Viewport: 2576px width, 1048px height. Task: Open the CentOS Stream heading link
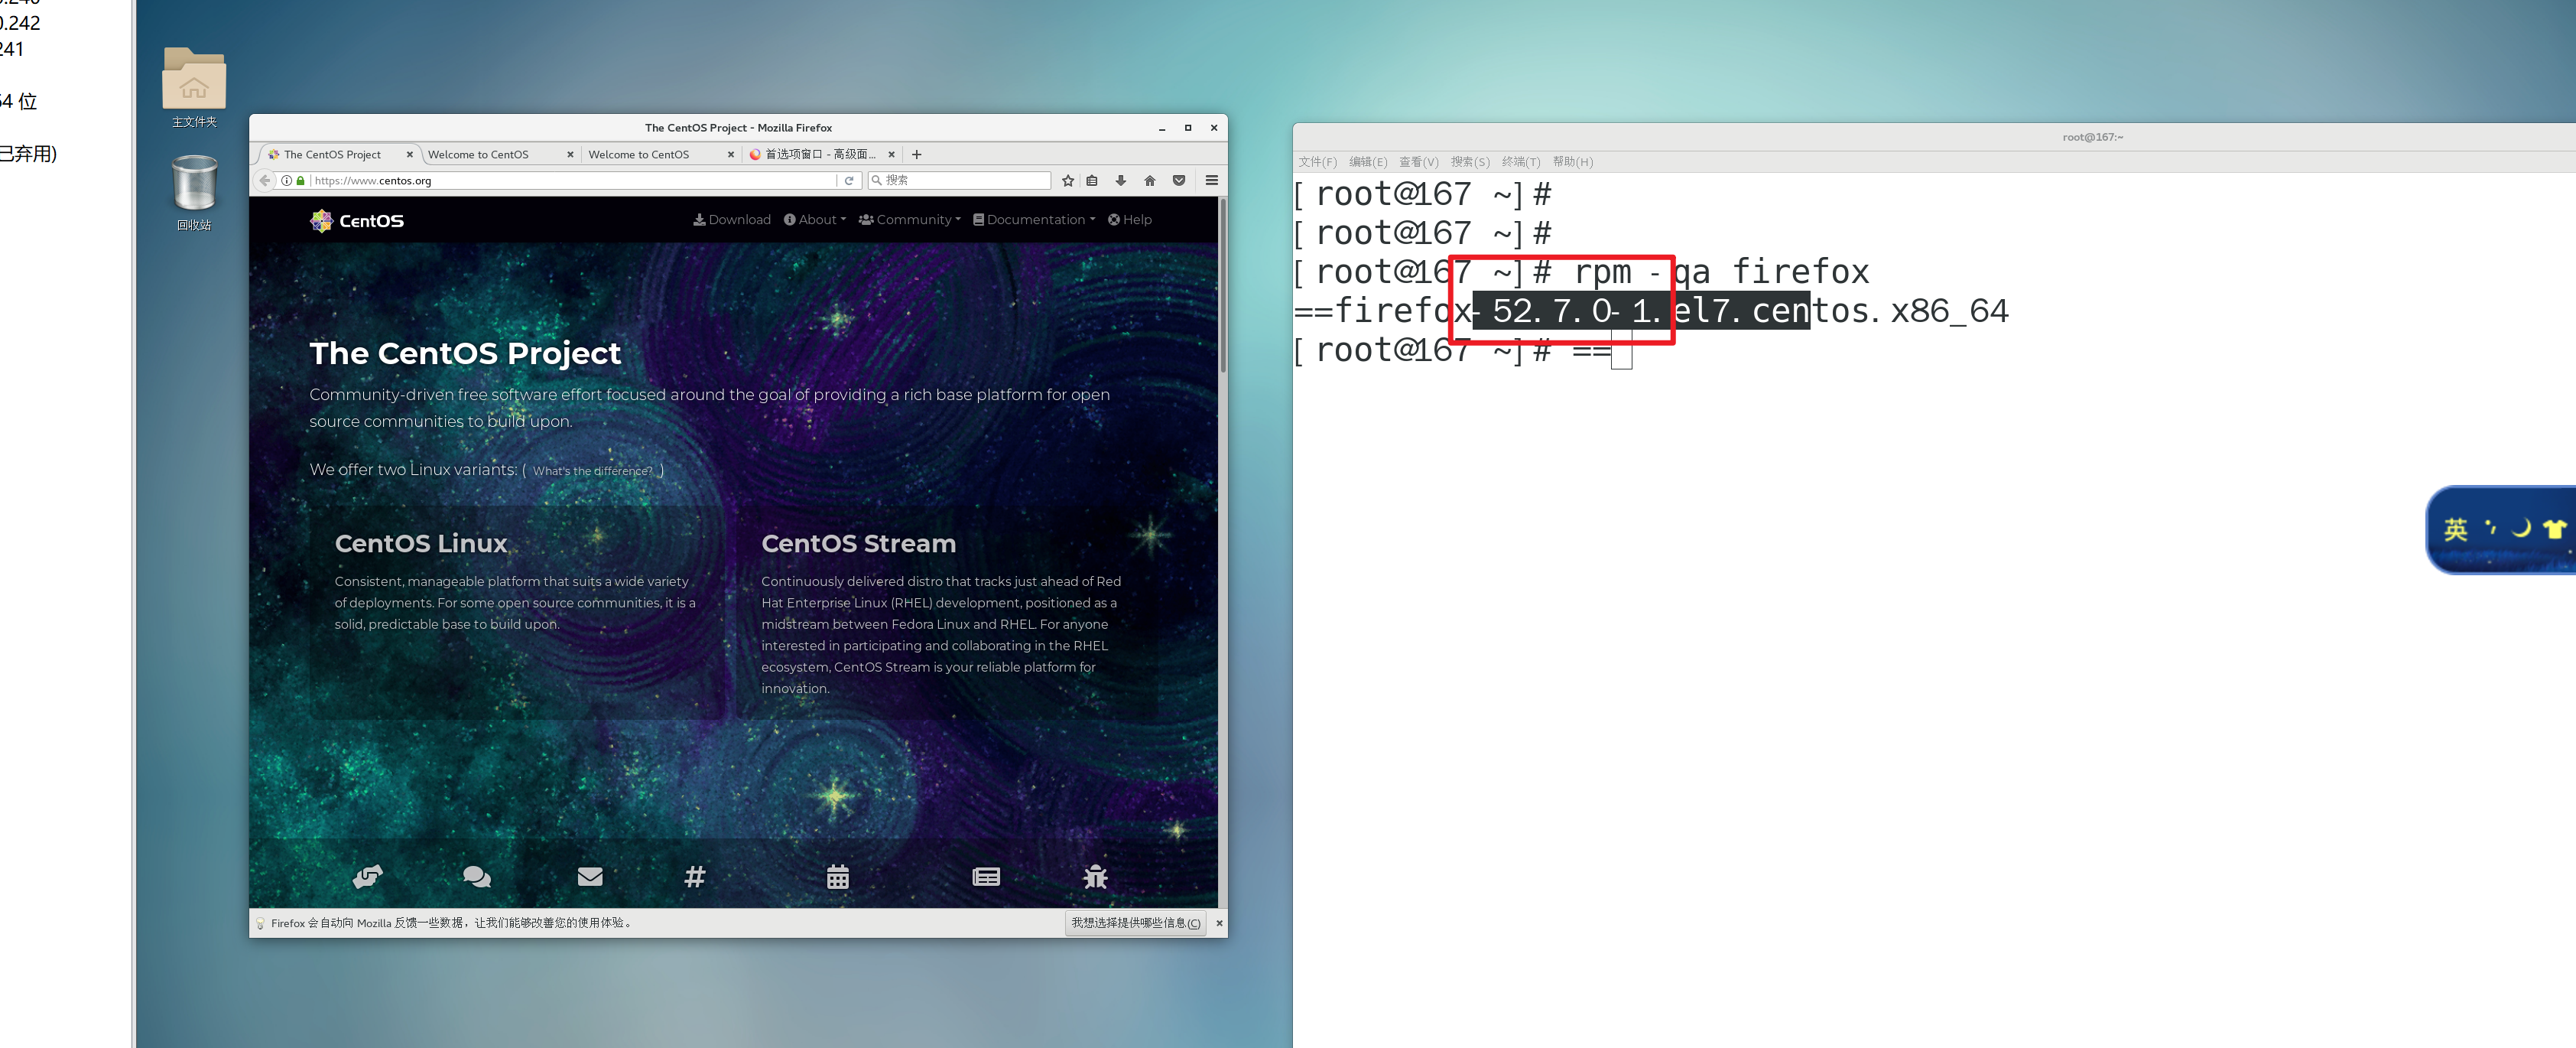click(858, 543)
